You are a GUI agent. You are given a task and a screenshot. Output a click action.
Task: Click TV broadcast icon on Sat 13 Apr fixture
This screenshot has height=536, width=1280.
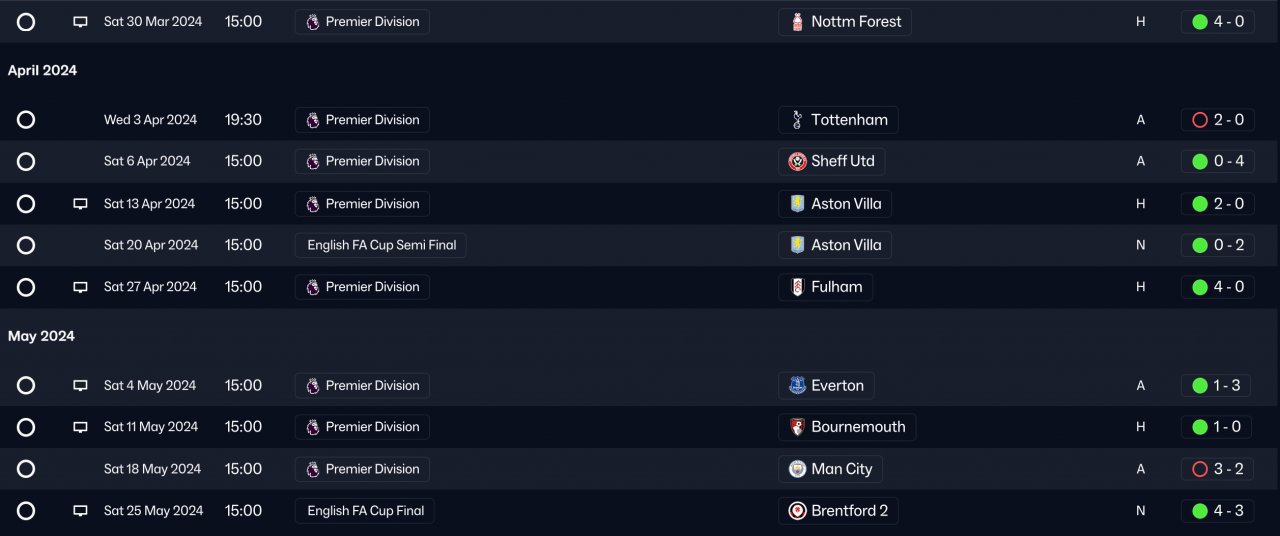81,204
